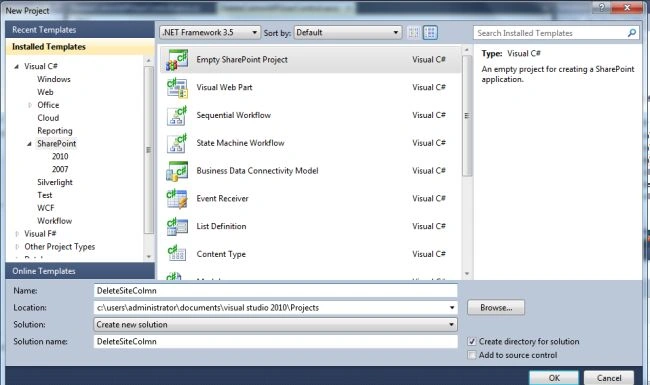Select SharePoint 2007 tree item
The width and height of the screenshot is (650, 385).
point(60,169)
